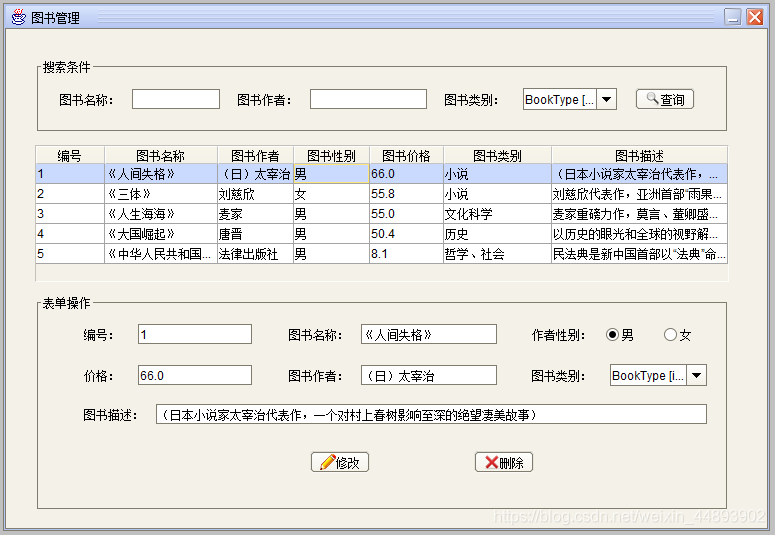Click the search 图书作者 input field
775x535 pixels.
tap(368, 99)
